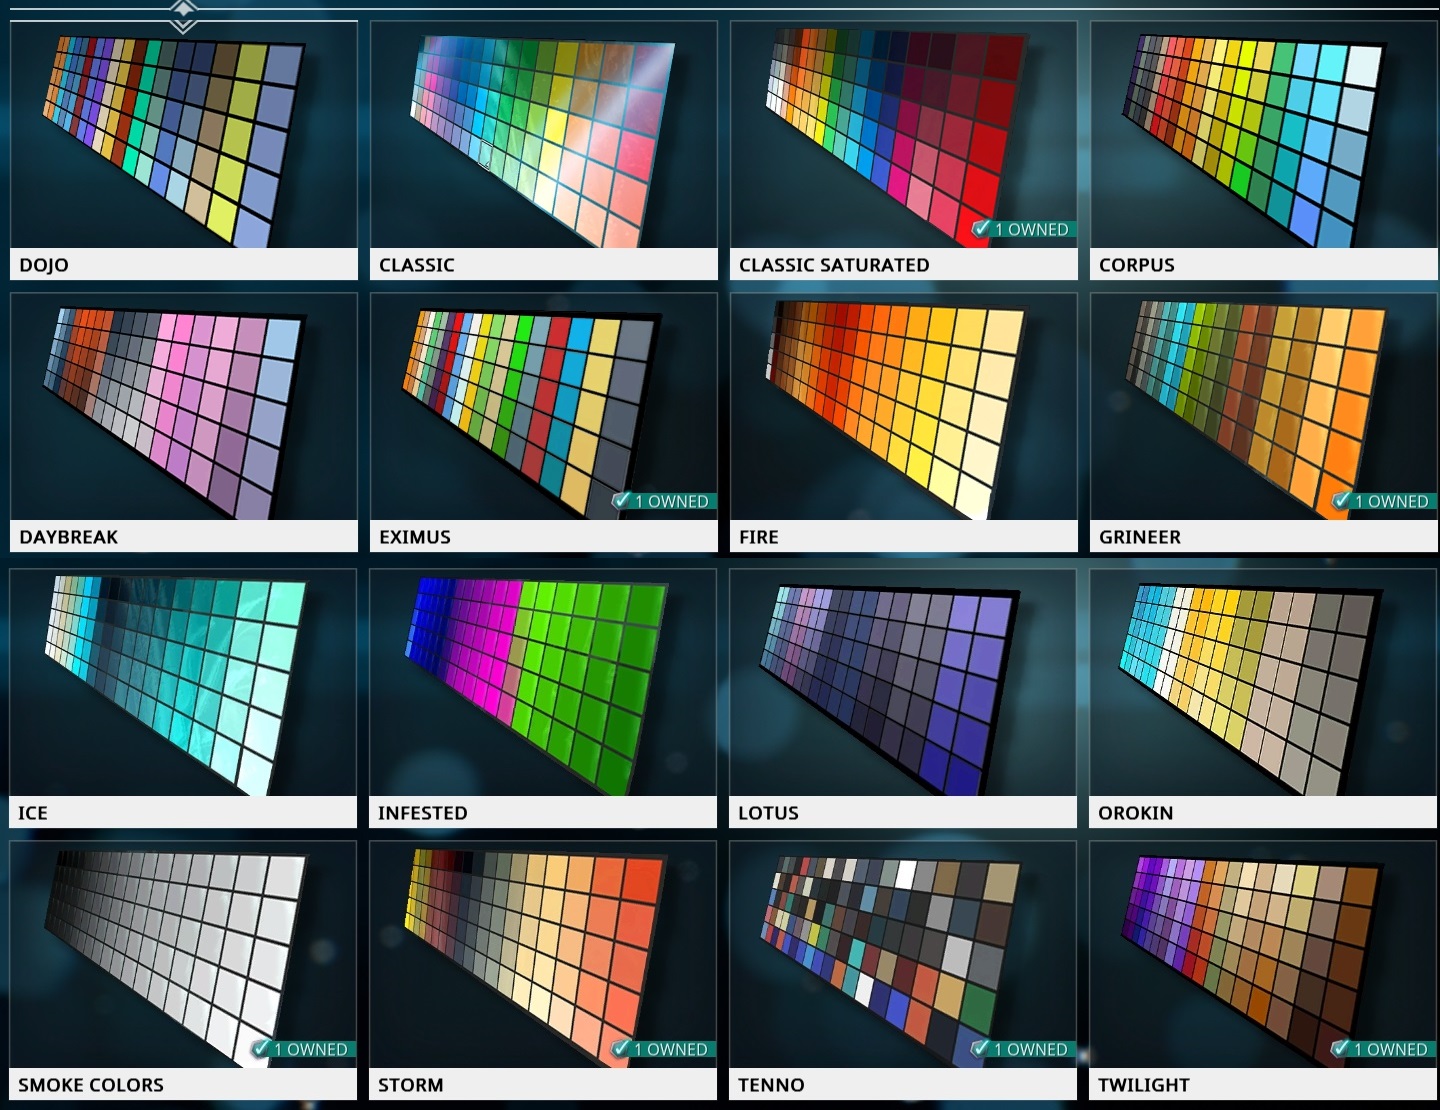Choose the Corpus color palette preview
This screenshot has height=1110, width=1440.
click(x=1264, y=135)
